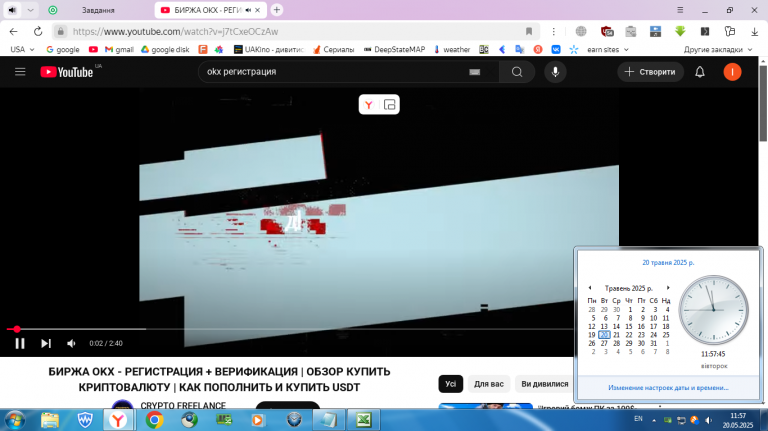Mute the video player volume
Viewport: 768px width, 431px height.
point(72,343)
